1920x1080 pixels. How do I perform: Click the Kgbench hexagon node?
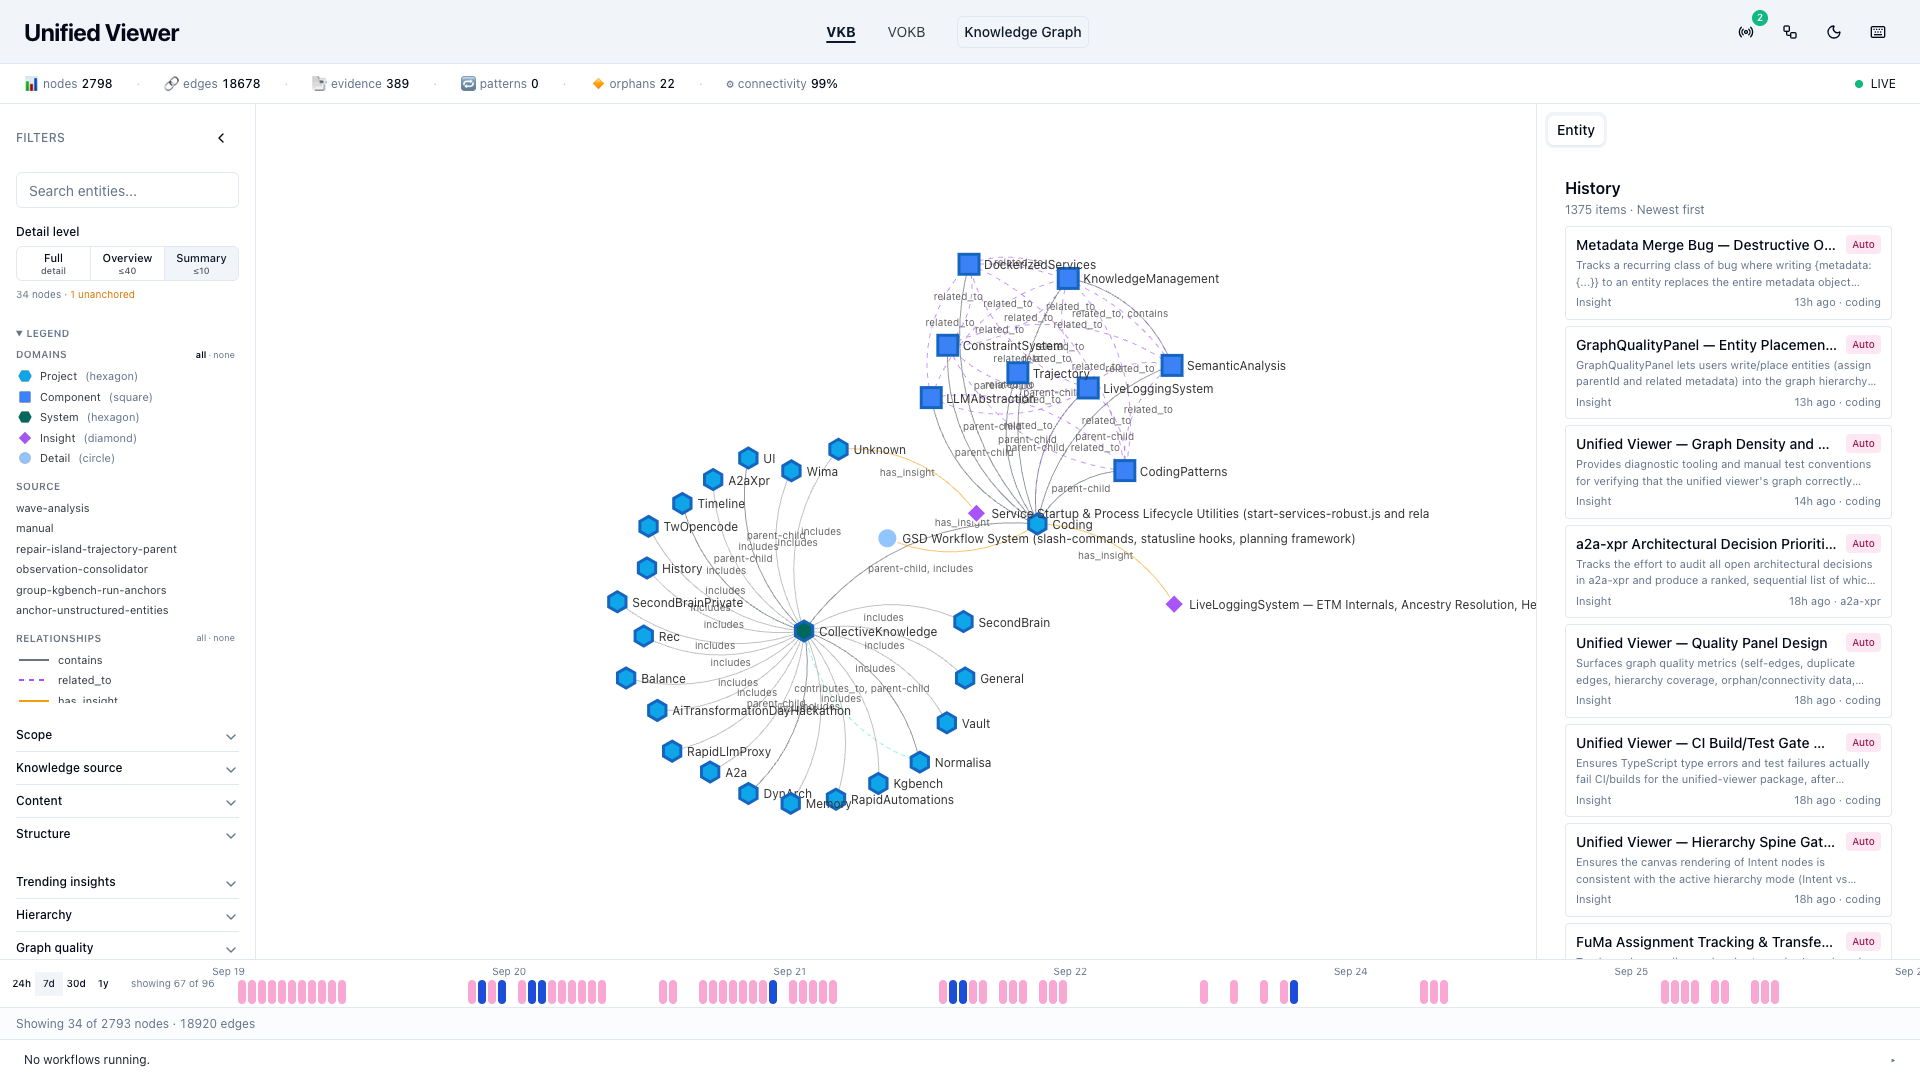(x=878, y=783)
